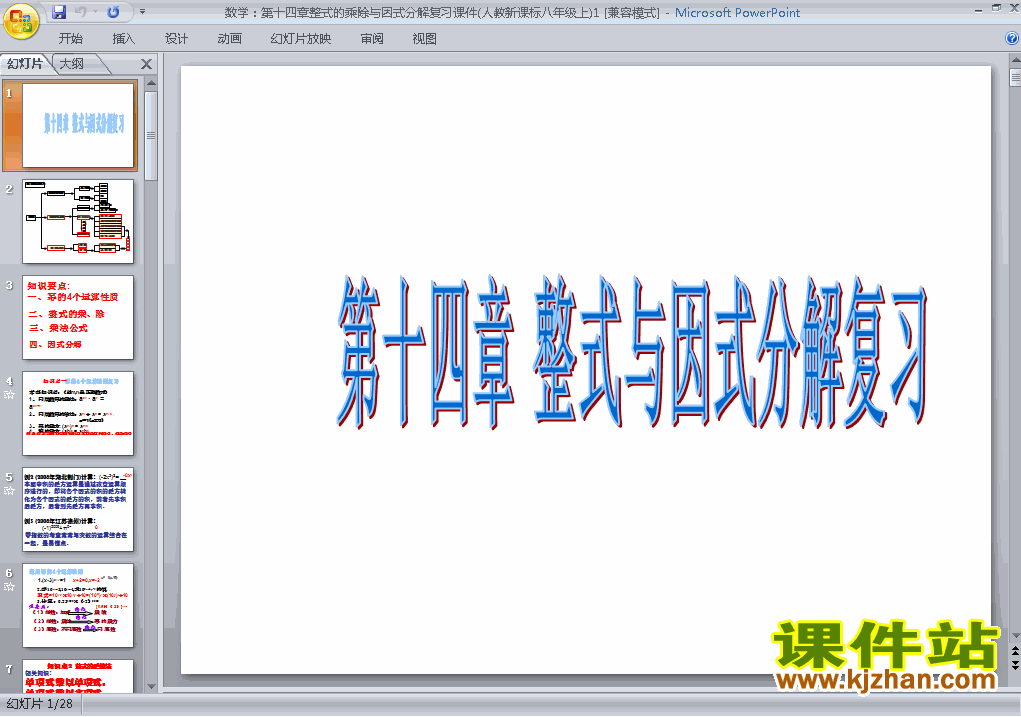The image size is (1021, 717).
Task: Open the 动画 ribbon tab
Action: [x=229, y=38]
